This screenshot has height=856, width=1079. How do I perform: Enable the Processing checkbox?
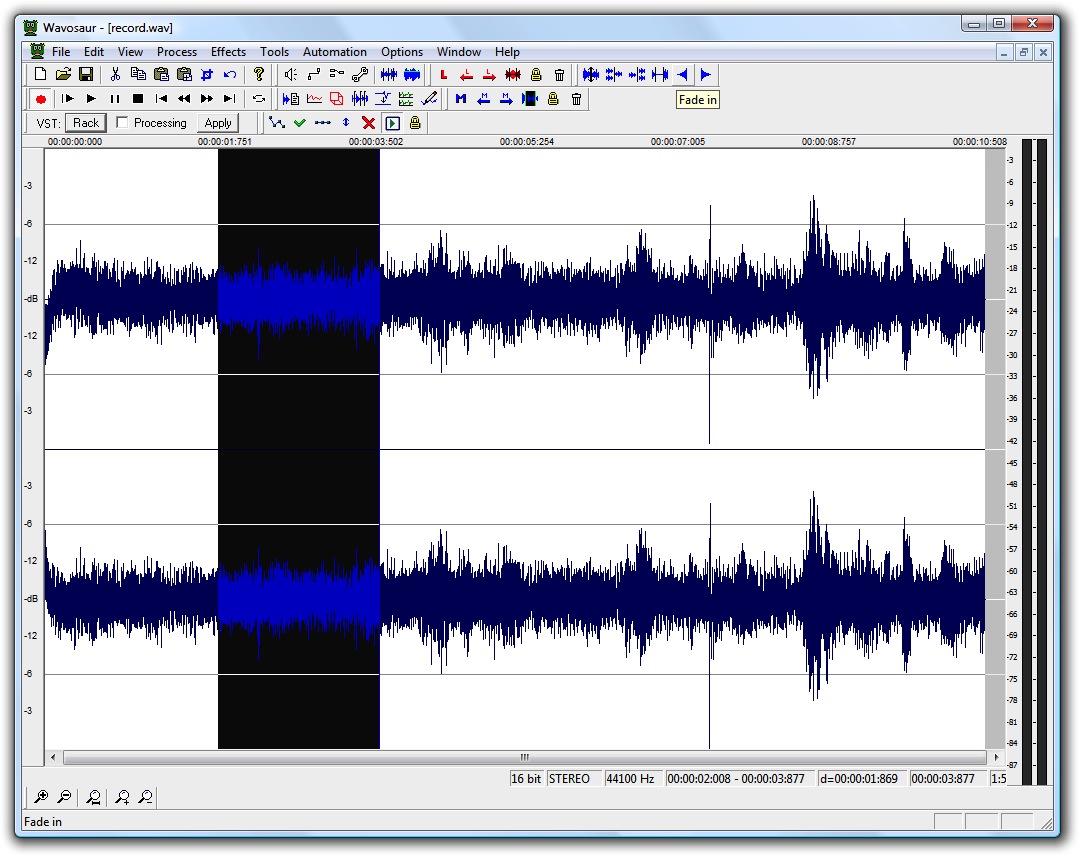(122, 123)
